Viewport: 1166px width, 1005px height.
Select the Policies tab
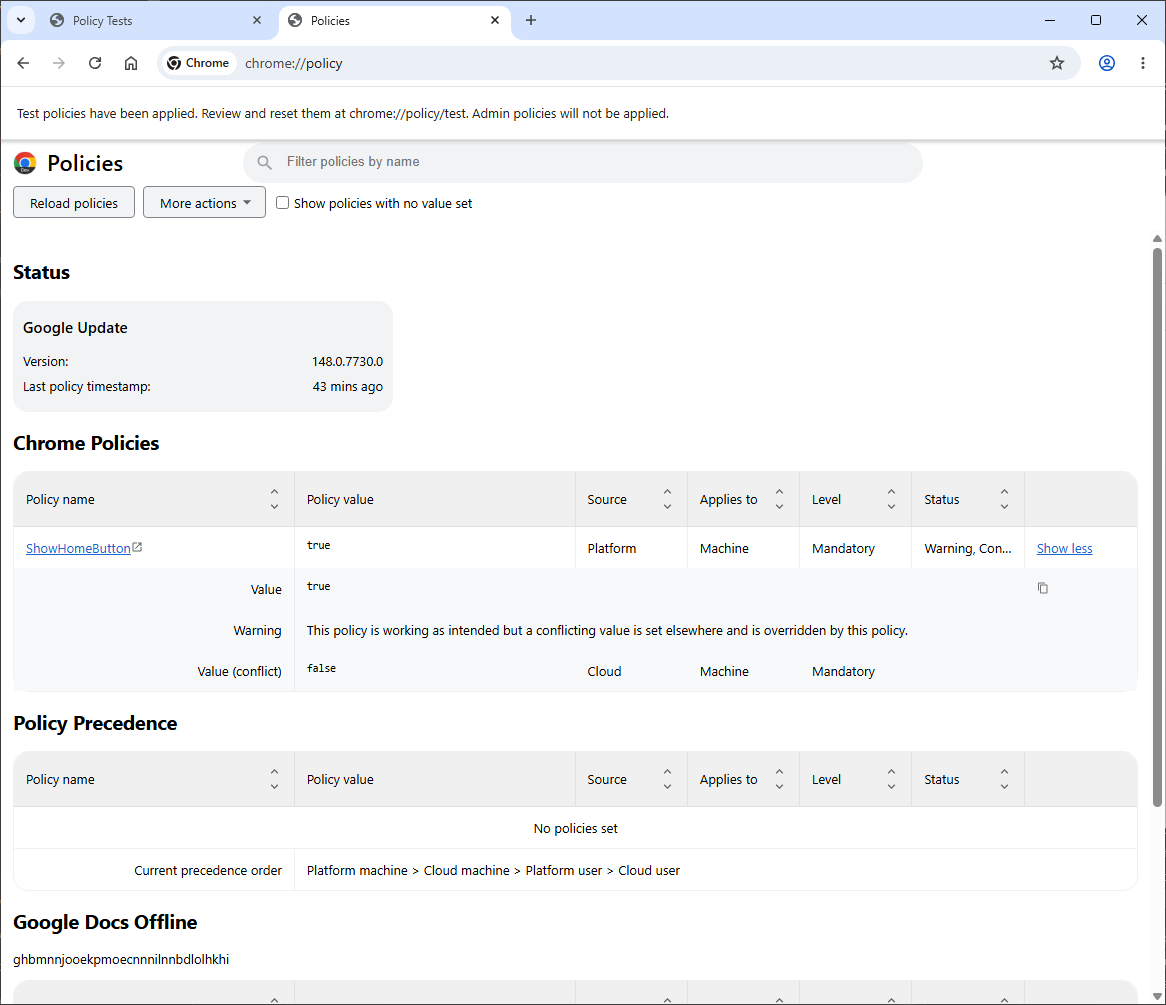(x=394, y=21)
